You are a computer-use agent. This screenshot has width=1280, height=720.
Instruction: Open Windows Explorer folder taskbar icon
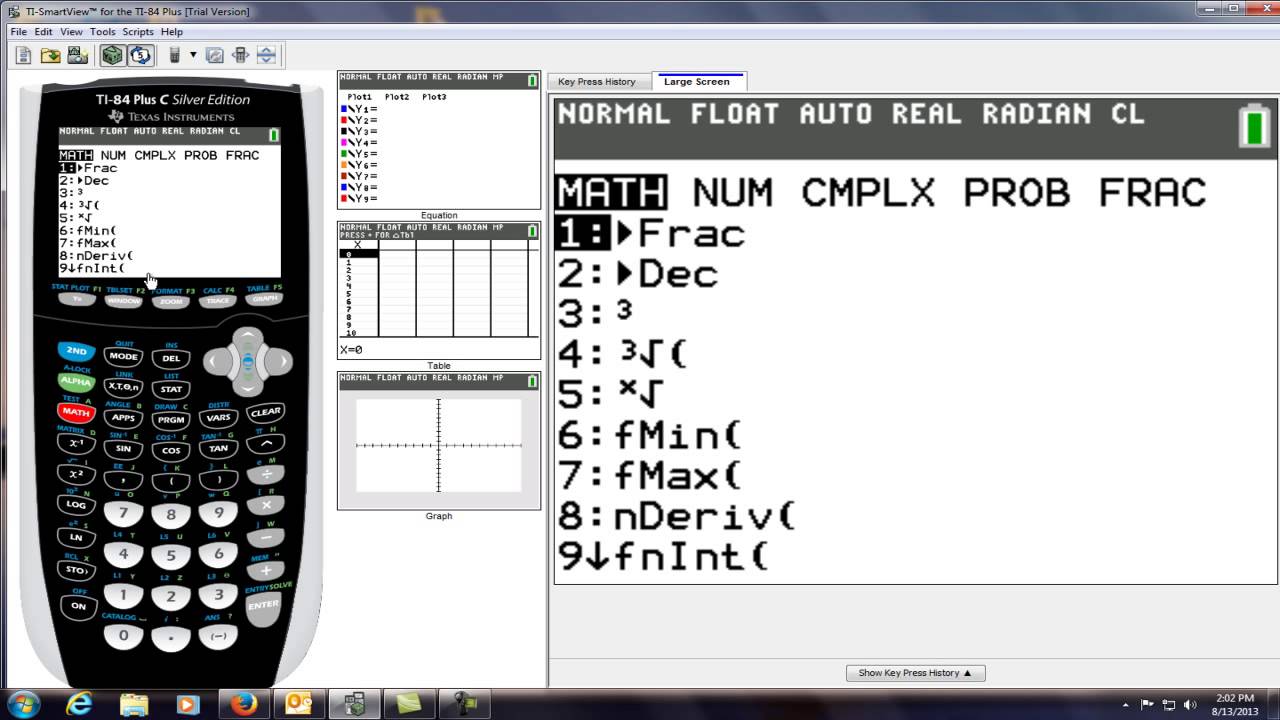134,704
